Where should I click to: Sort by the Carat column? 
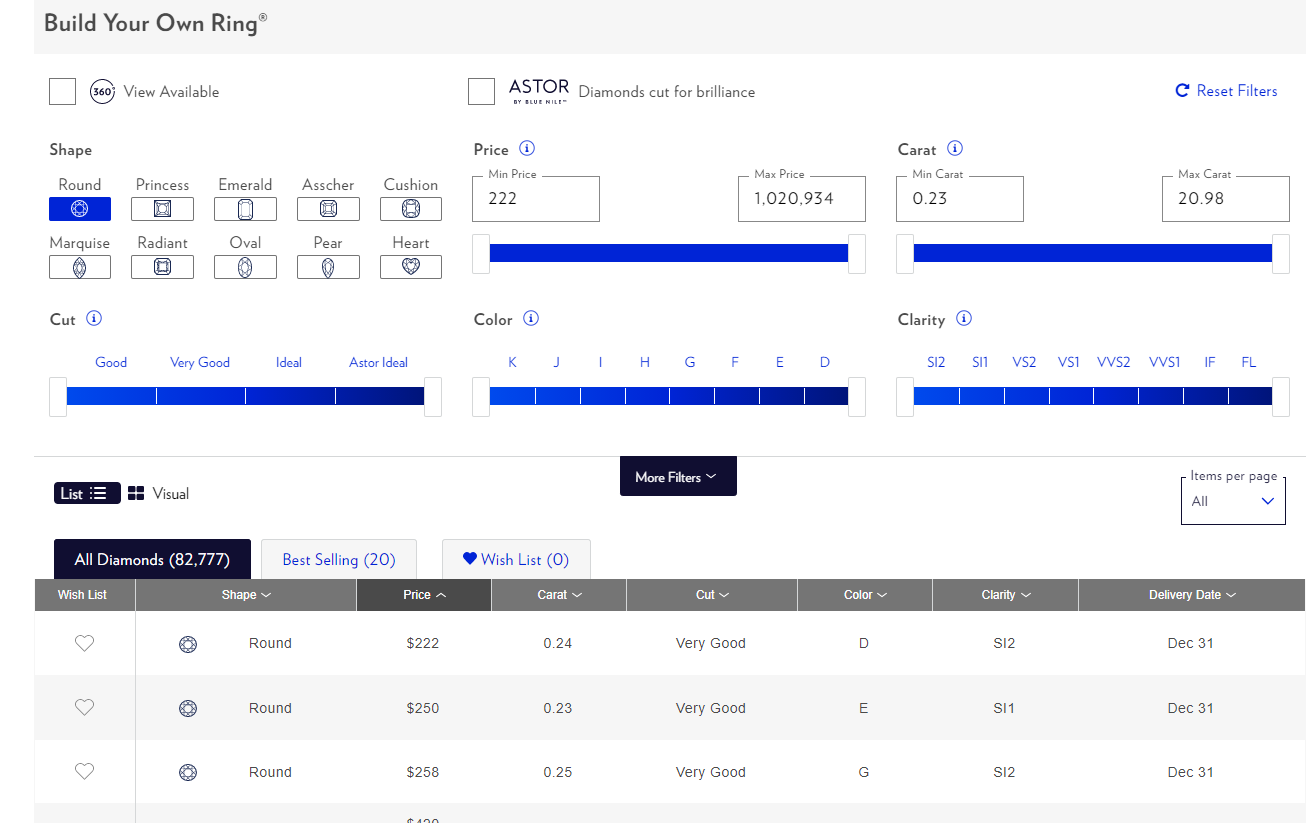[x=559, y=595]
